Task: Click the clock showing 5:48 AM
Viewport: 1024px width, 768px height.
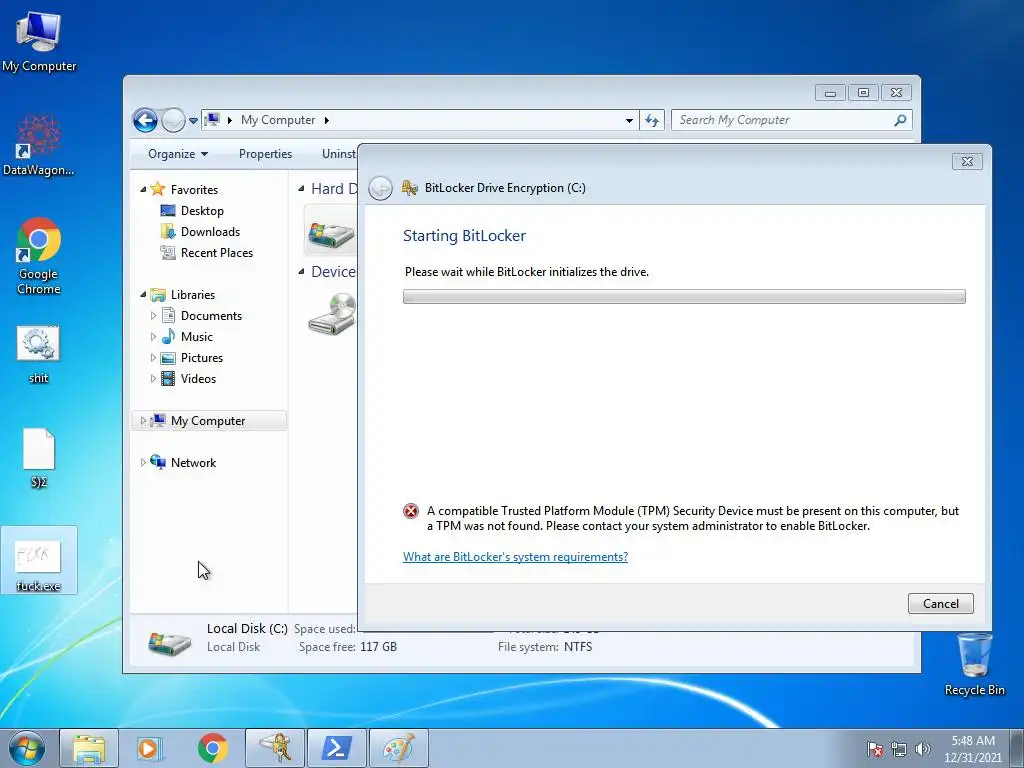Action: [972, 749]
